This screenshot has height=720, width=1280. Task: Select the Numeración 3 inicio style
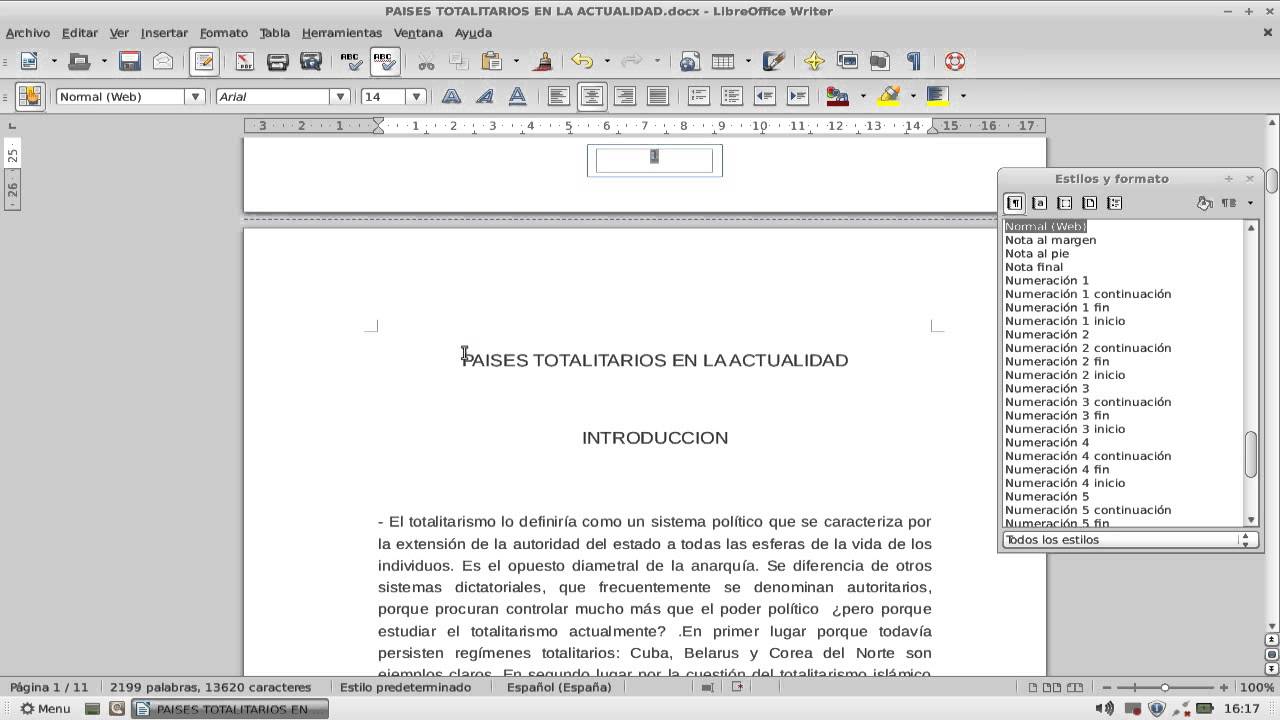tap(1065, 429)
